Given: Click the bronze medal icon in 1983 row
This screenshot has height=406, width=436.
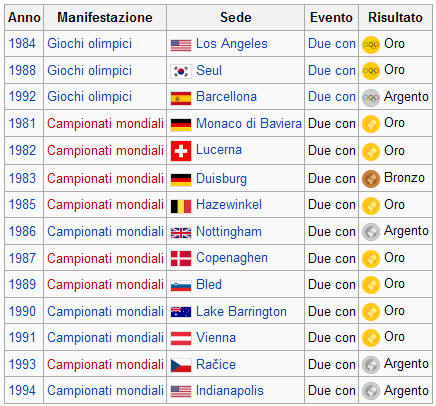Looking at the screenshot, I should pos(371,179).
